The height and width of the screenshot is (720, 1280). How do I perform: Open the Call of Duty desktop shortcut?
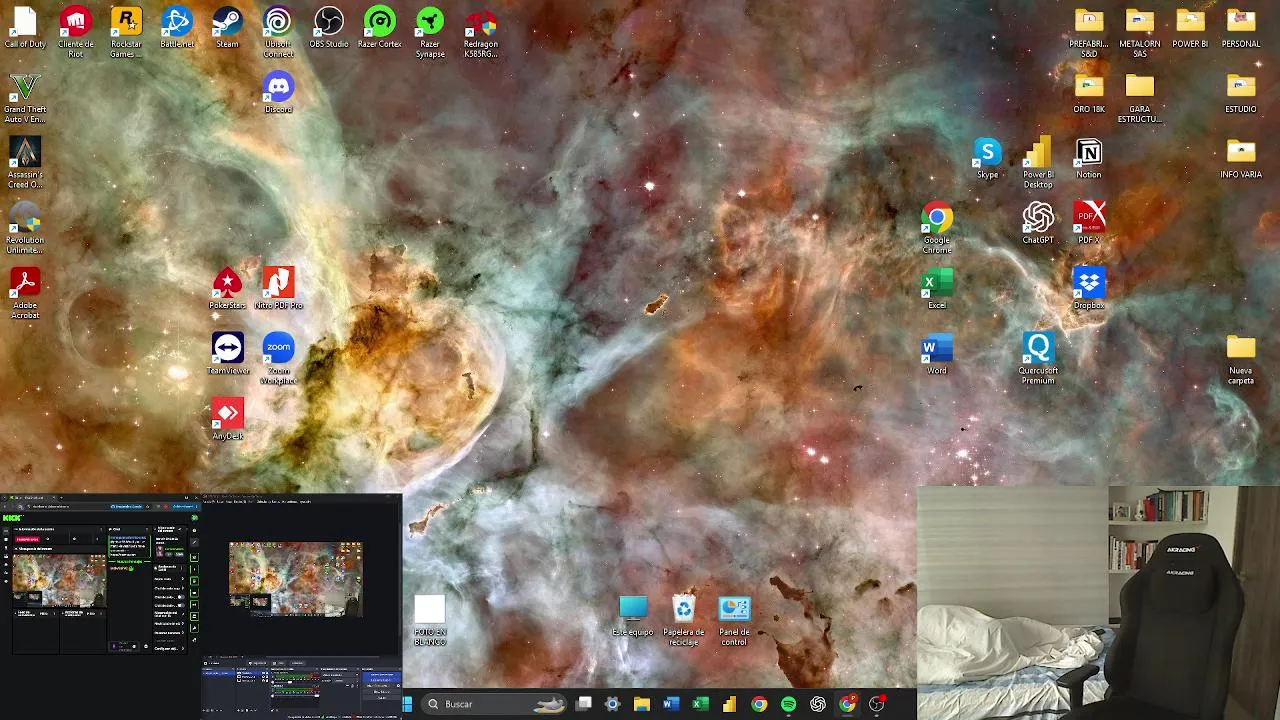(x=25, y=29)
